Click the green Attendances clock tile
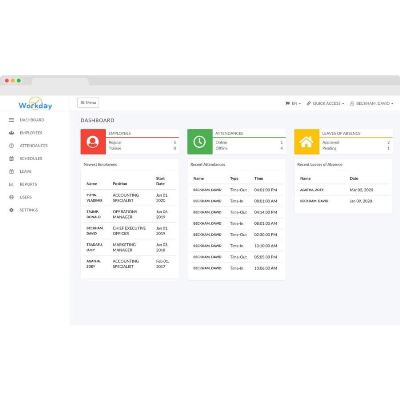 (x=200, y=142)
